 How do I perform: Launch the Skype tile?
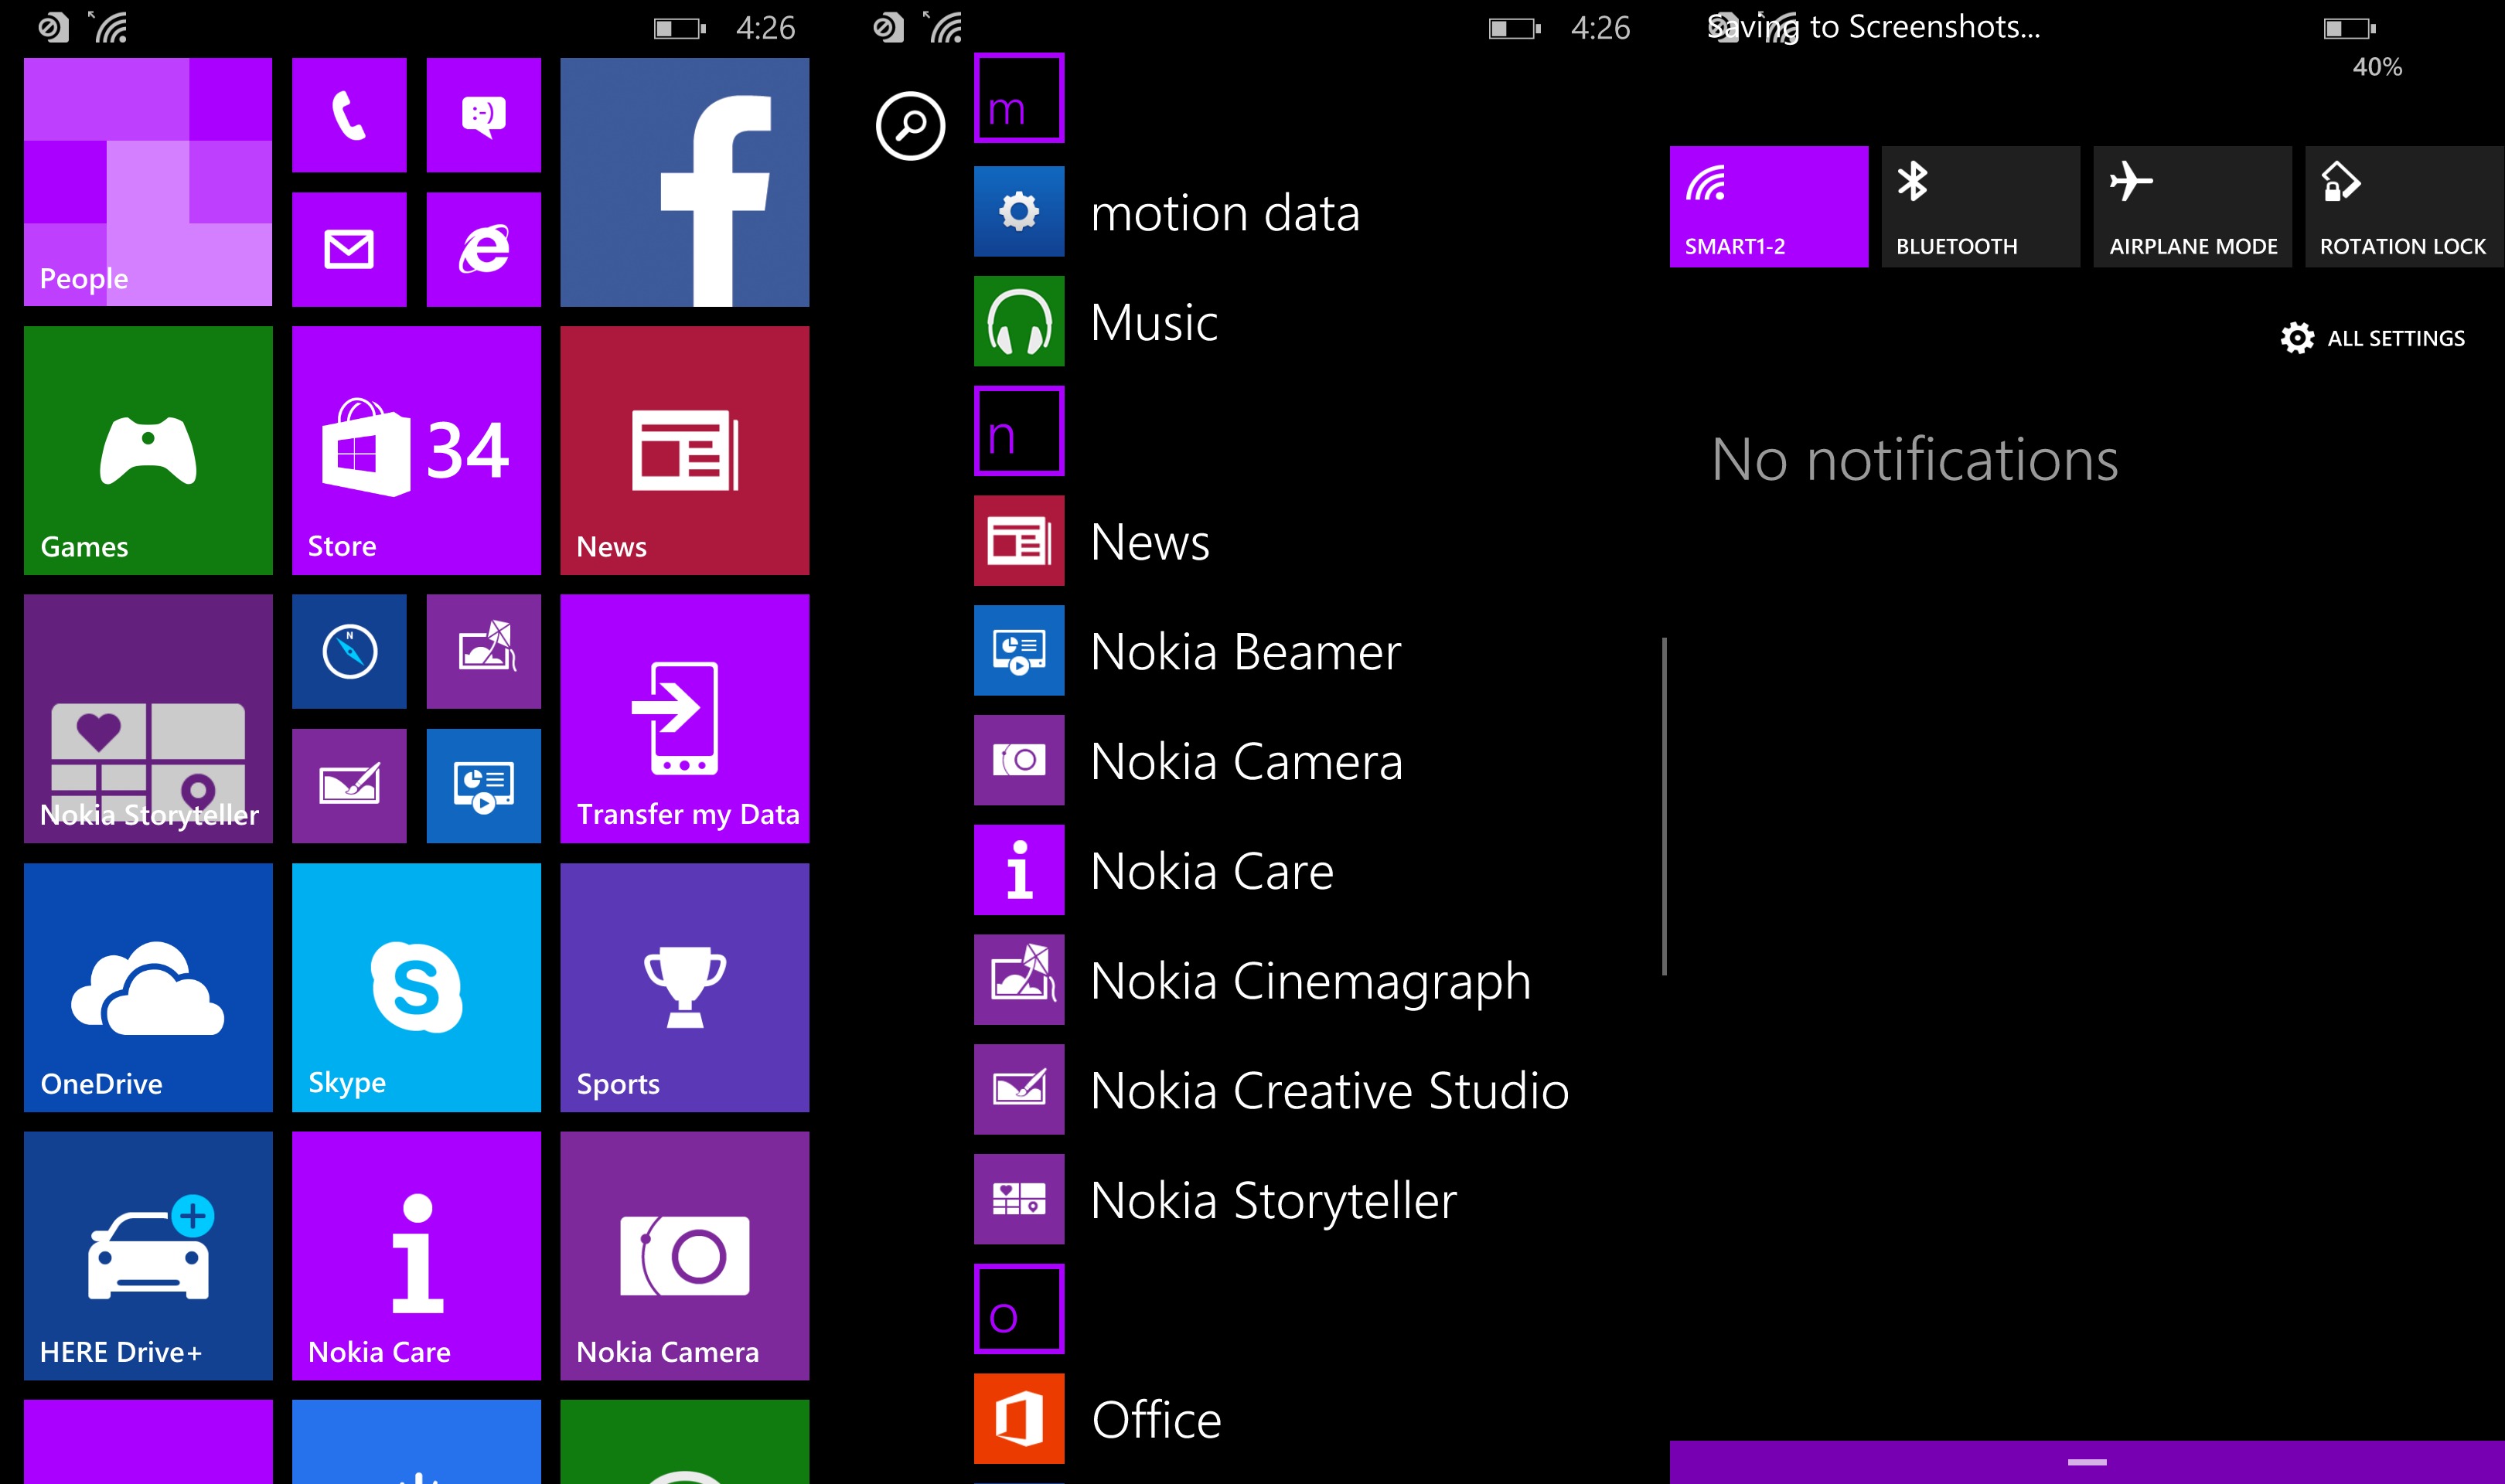(x=416, y=987)
